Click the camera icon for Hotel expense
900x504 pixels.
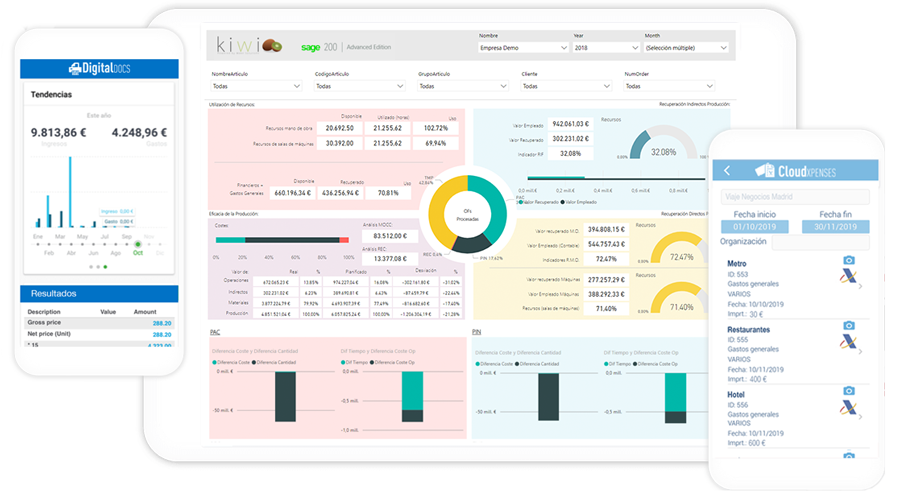point(848,390)
